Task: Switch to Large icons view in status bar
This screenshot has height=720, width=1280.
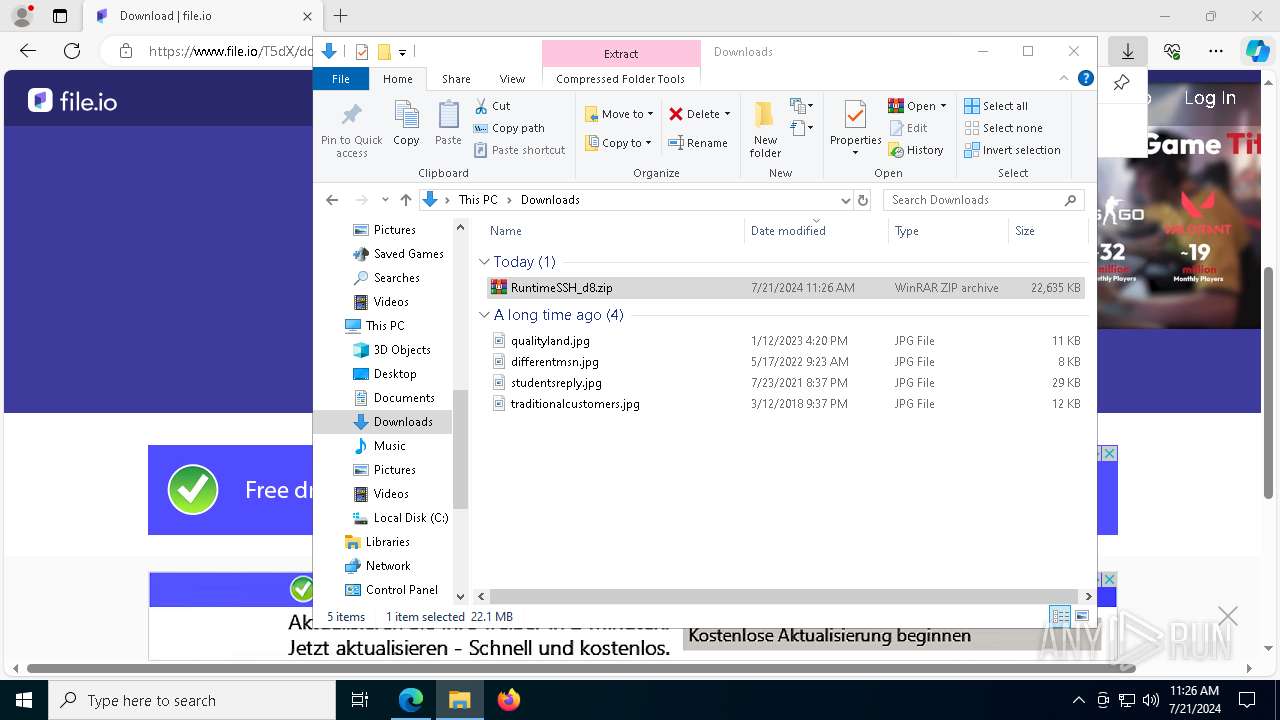Action: pos(1081,616)
